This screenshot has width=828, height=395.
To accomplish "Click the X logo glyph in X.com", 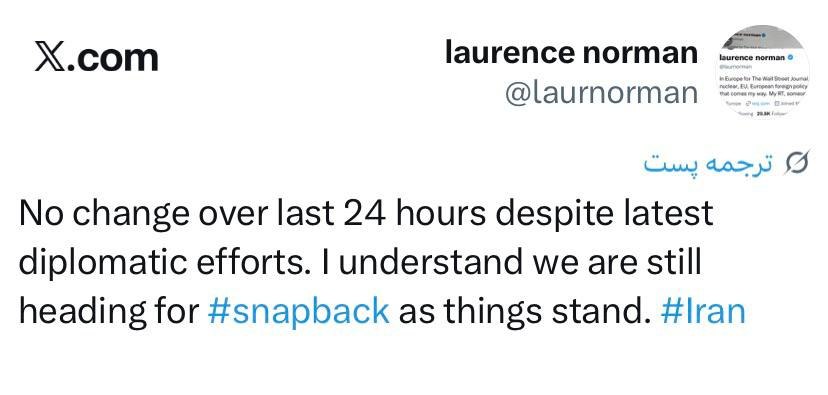I will pyautogui.click(x=51, y=57).
